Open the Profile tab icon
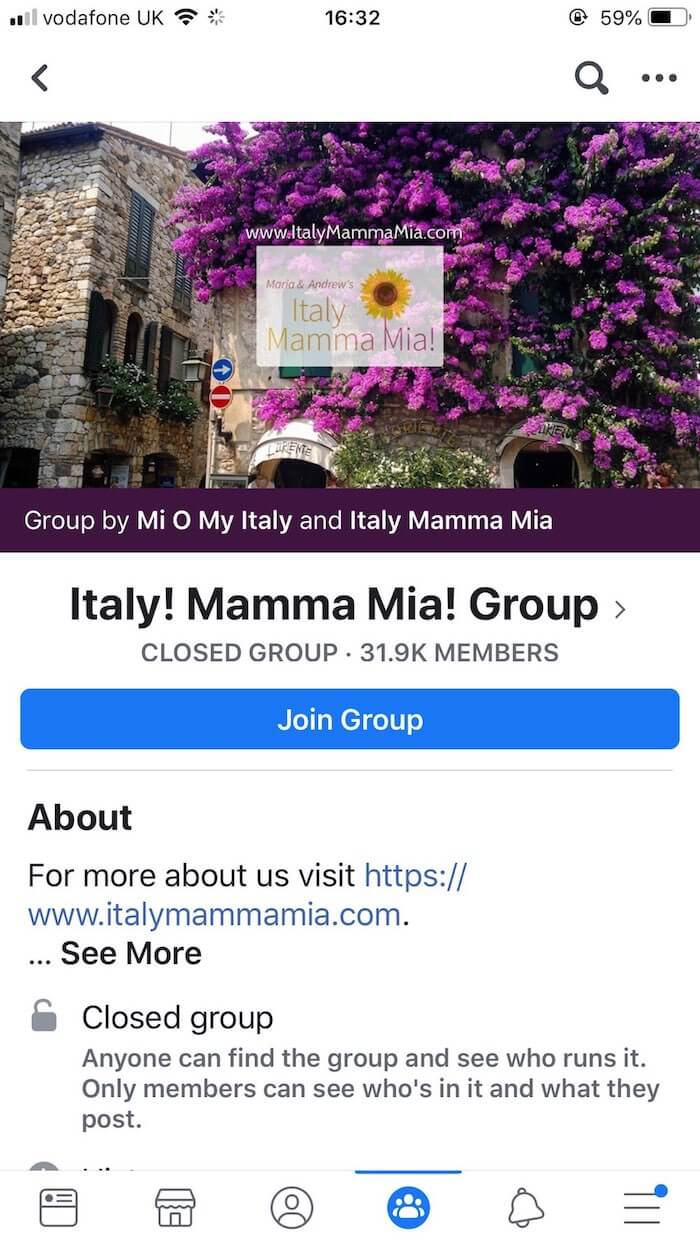Viewport: 700px width, 1245px height. [x=292, y=1208]
